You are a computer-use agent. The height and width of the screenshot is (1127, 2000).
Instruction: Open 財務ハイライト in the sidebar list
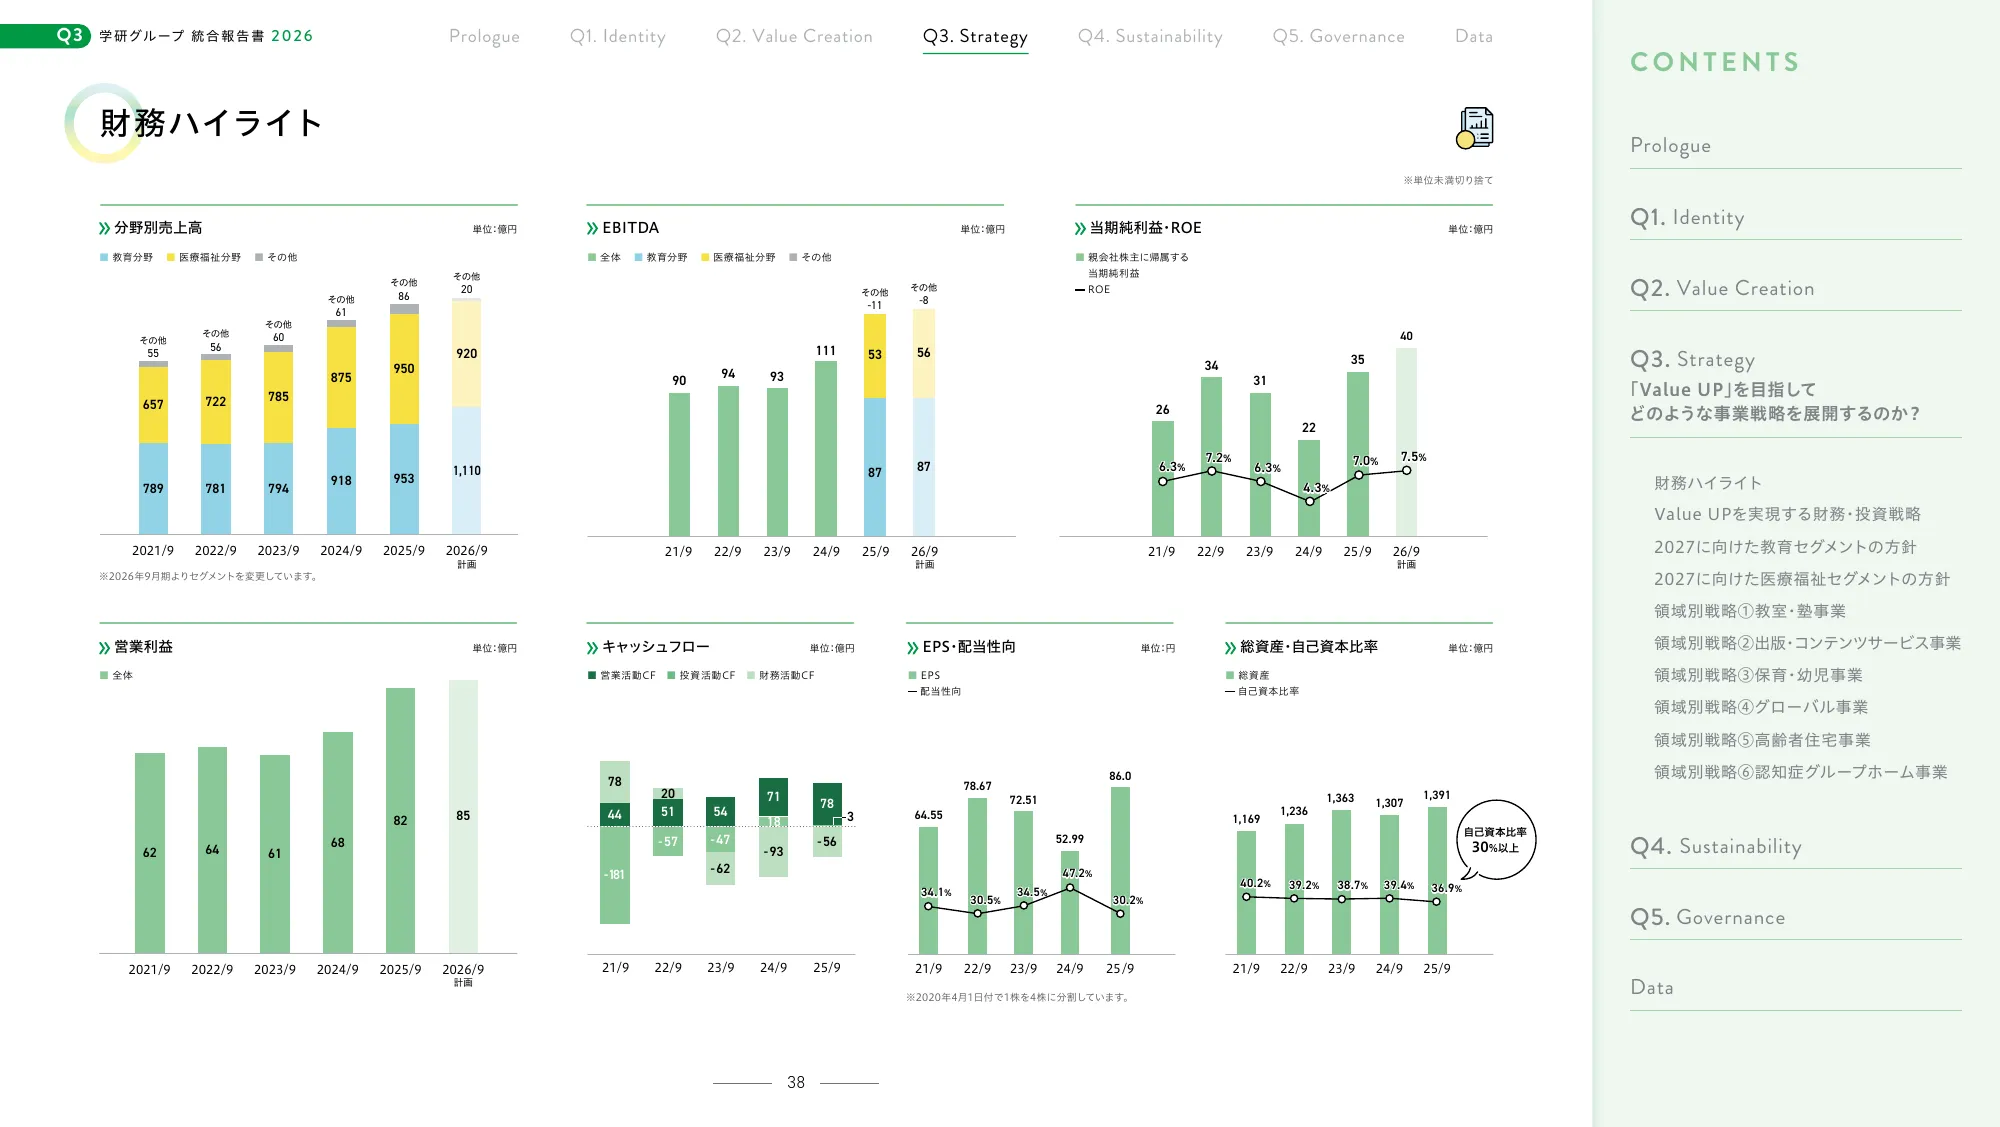pos(1708,483)
